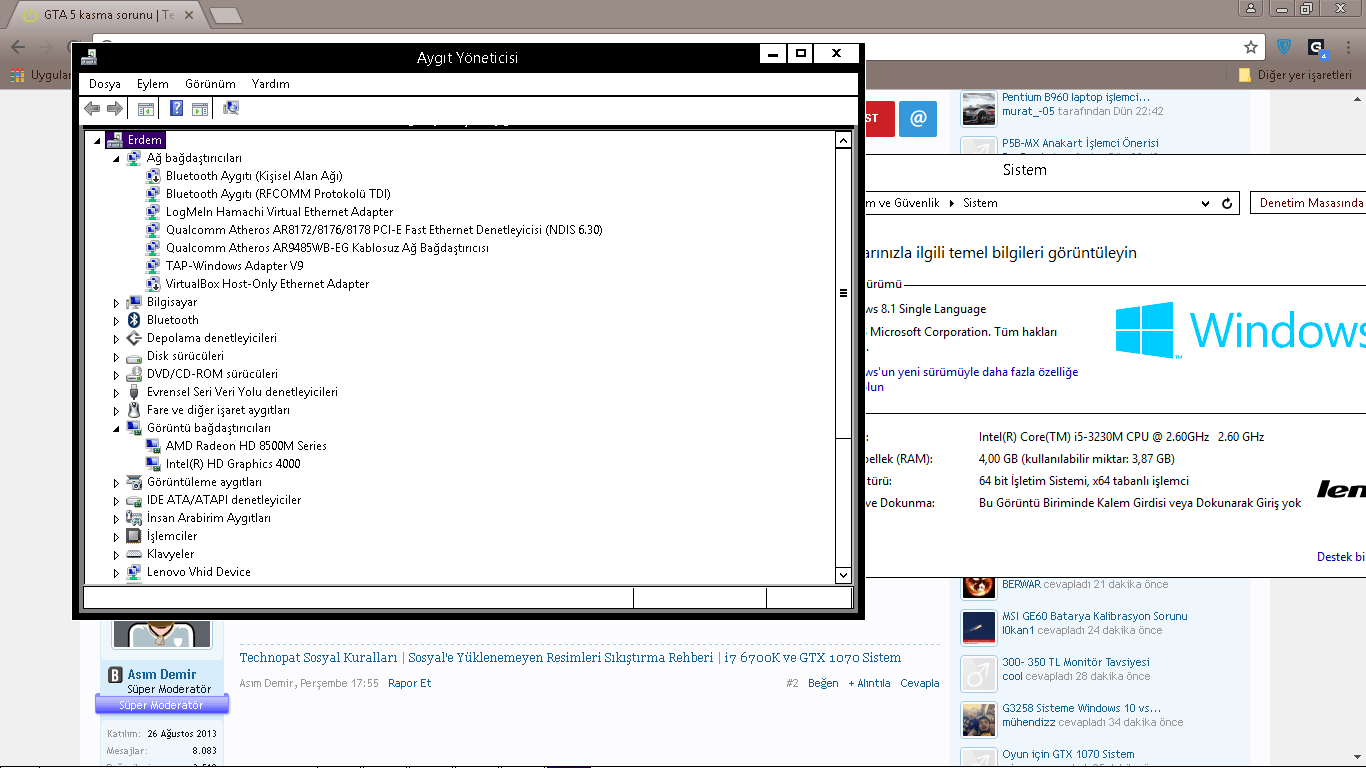Click the Denetim Masasında search field
The image size is (1366, 768).
1308,203
